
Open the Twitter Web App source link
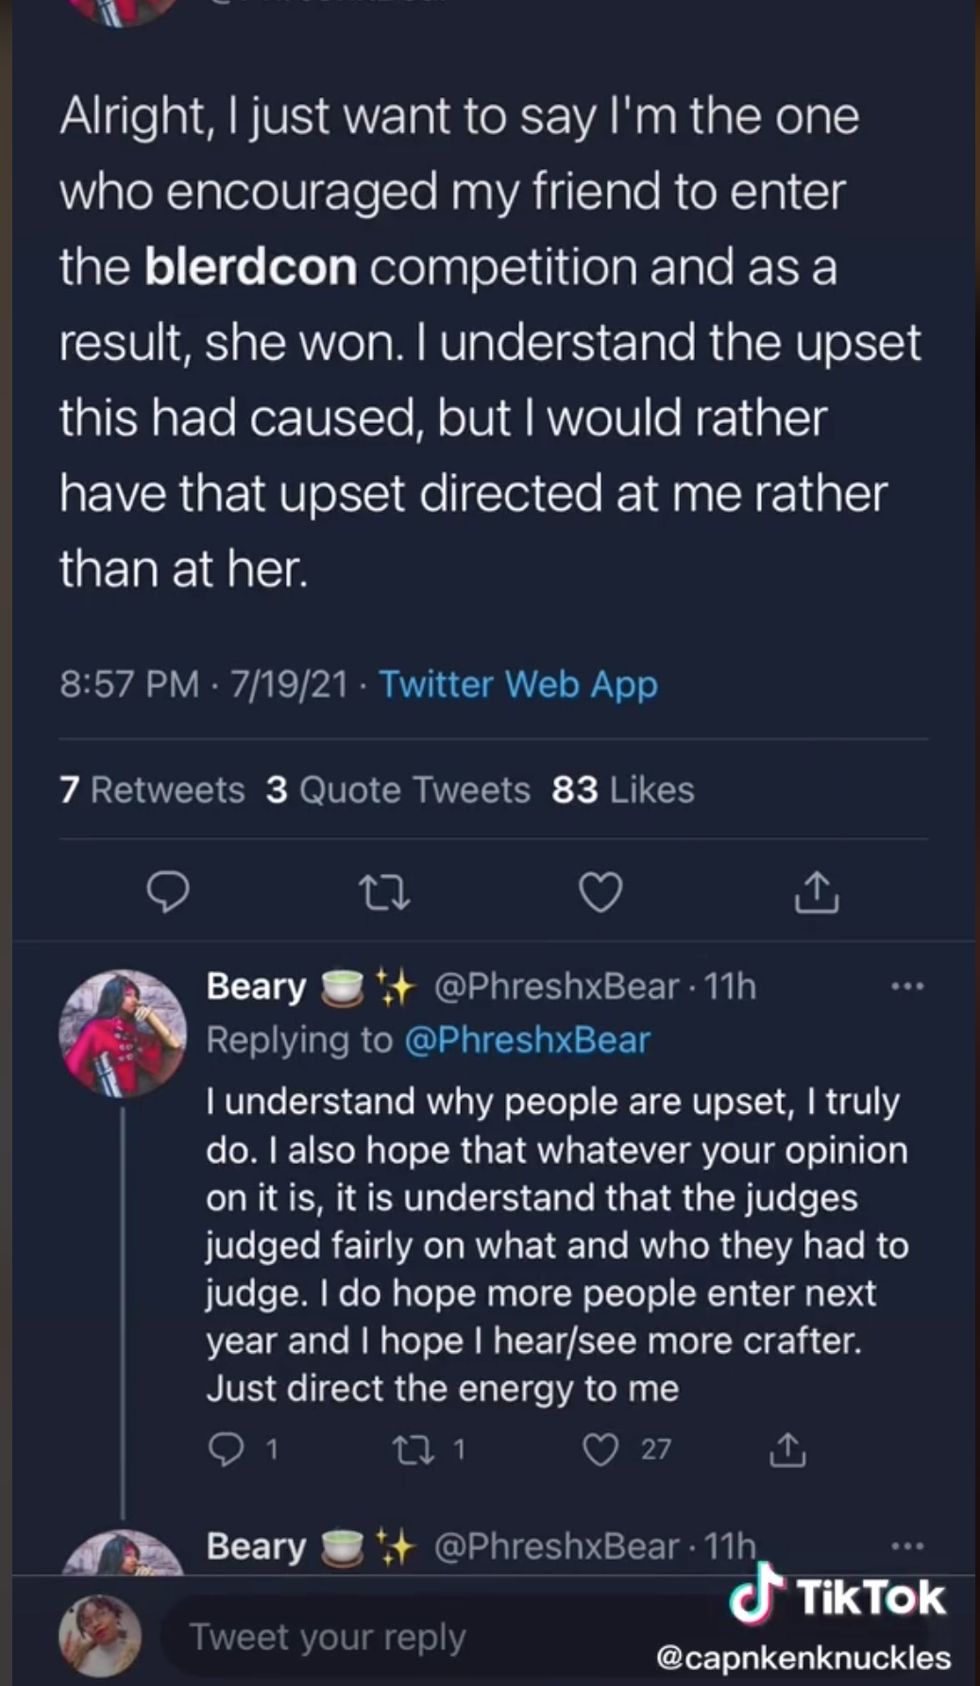pyautogui.click(x=518, y=685)
